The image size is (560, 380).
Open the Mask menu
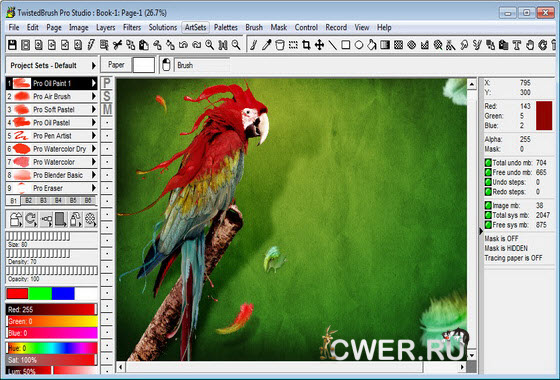(x=279, y=28)
